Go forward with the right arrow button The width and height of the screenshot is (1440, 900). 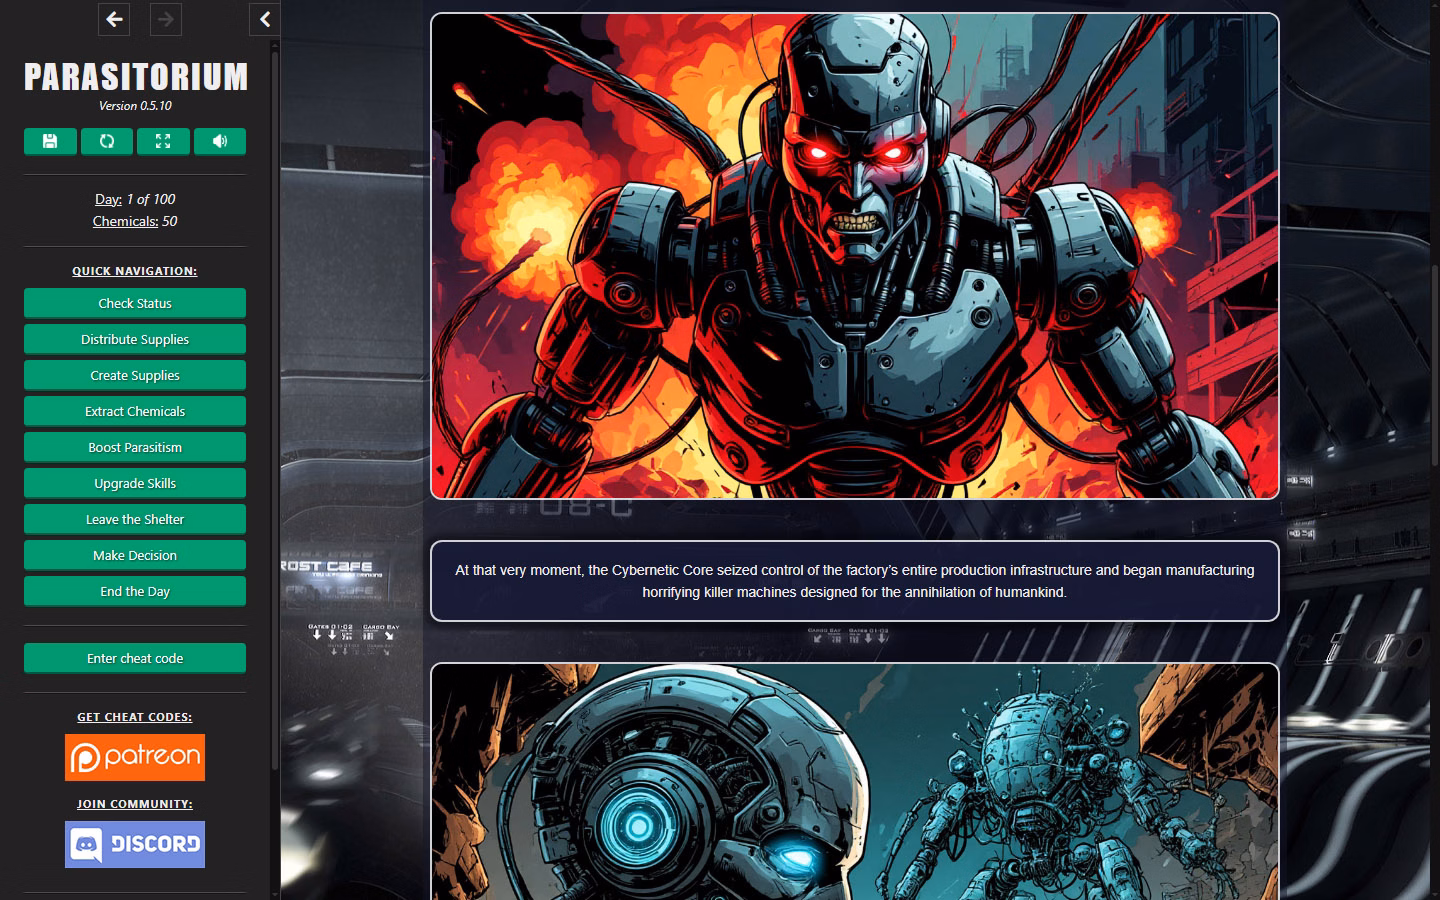pyautogui.click(x=166, y=19)
